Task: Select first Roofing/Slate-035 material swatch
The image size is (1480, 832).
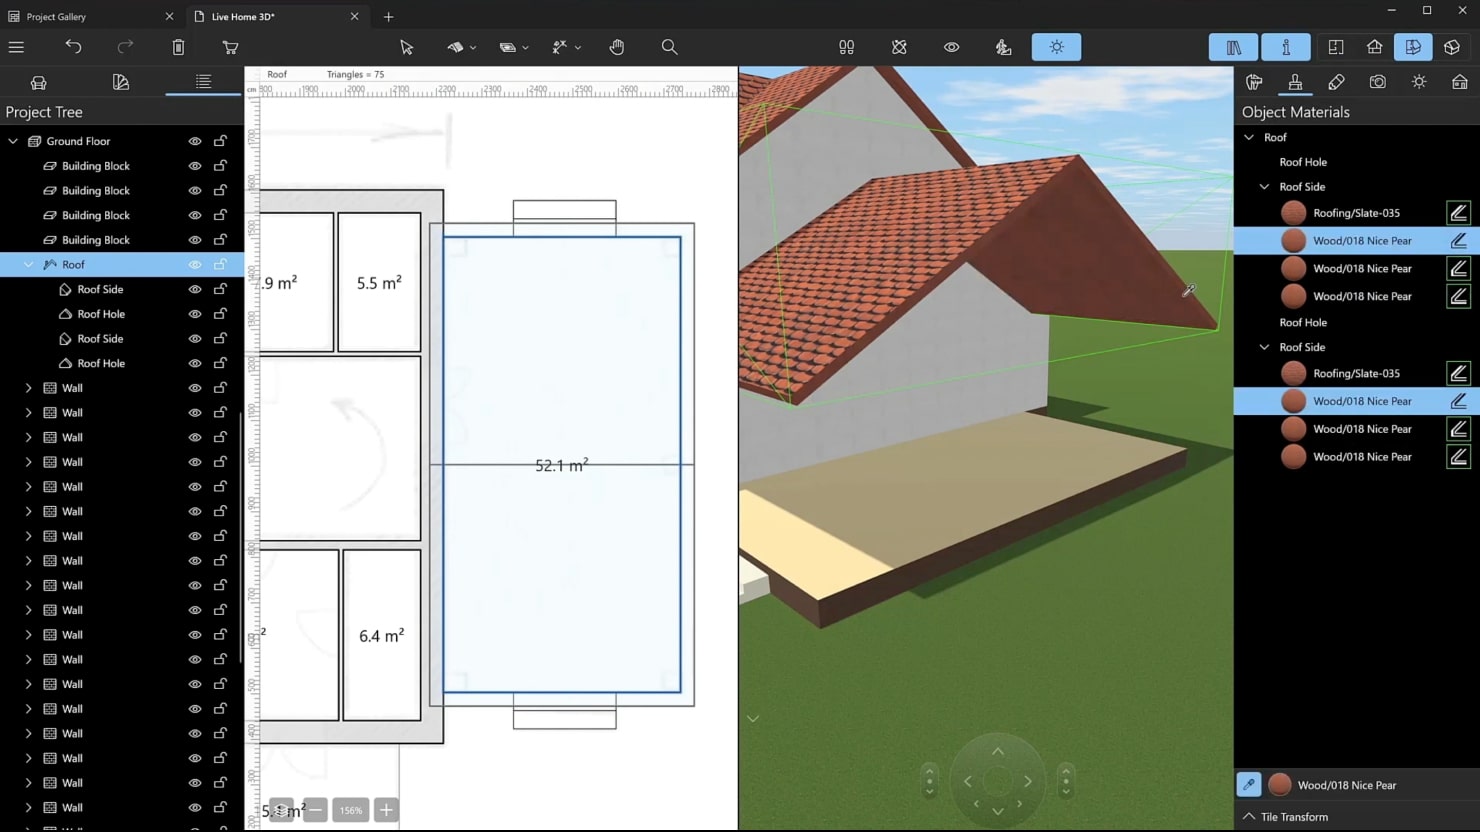Action: click(x=1293, y=213)
